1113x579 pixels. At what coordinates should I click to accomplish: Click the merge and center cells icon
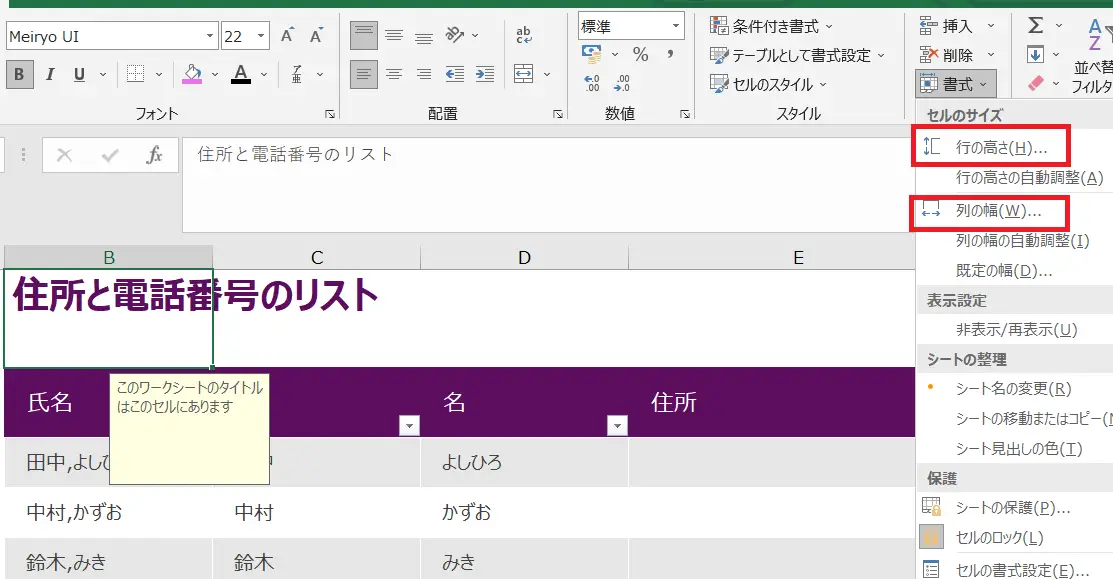523,74
